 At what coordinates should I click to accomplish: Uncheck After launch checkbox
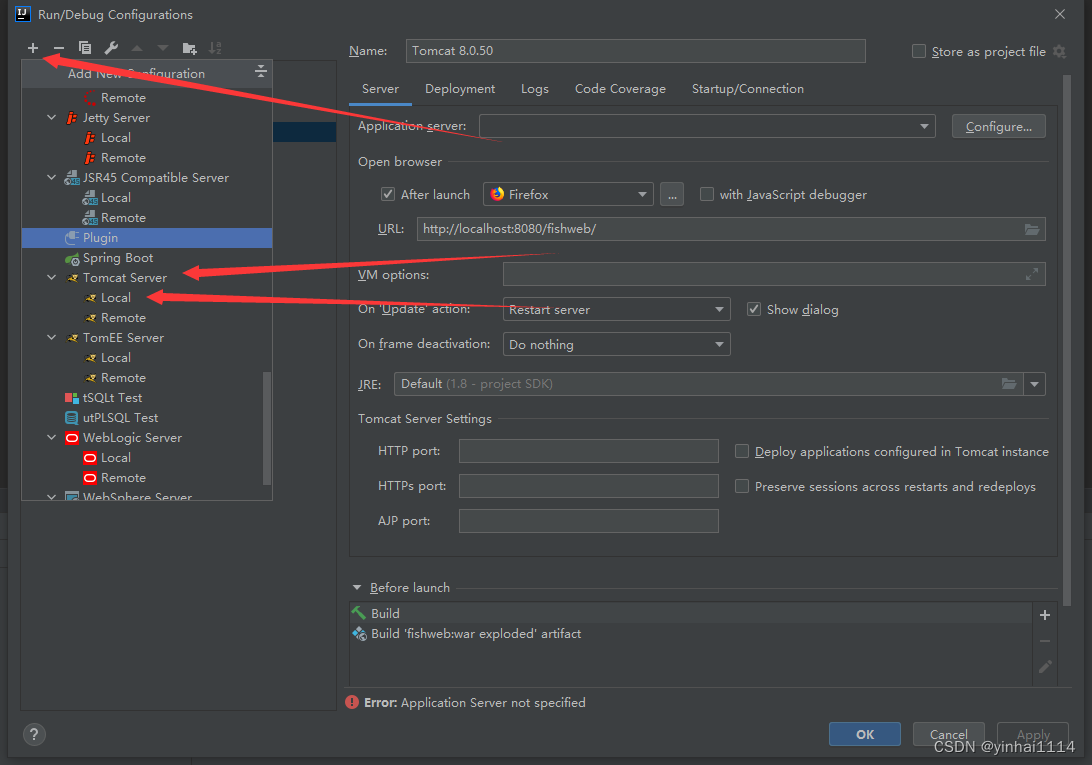click(388, 194)
